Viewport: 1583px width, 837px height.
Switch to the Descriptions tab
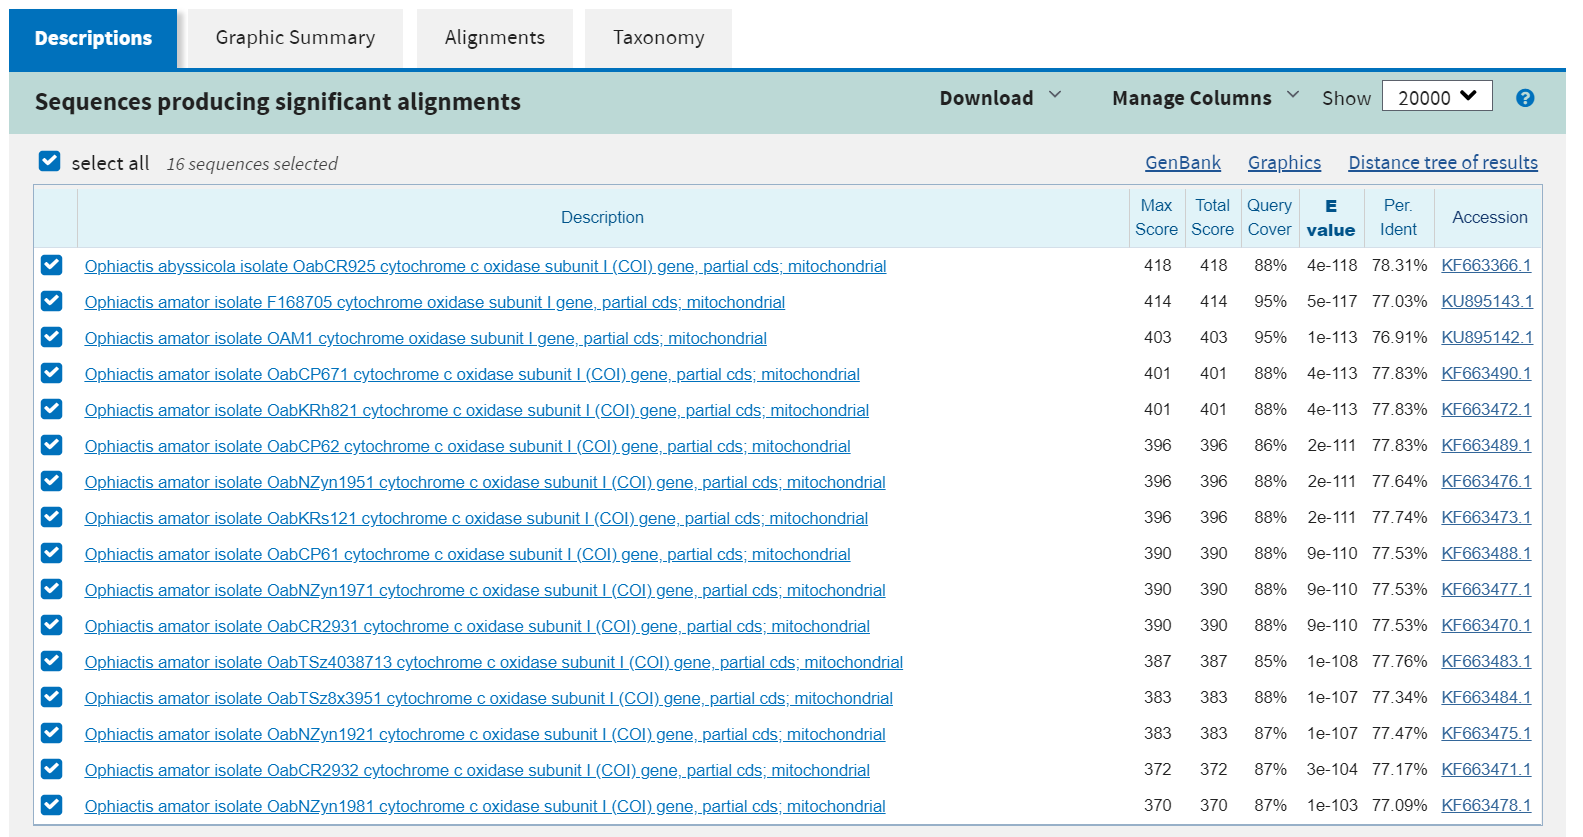[x=93, y=38]
